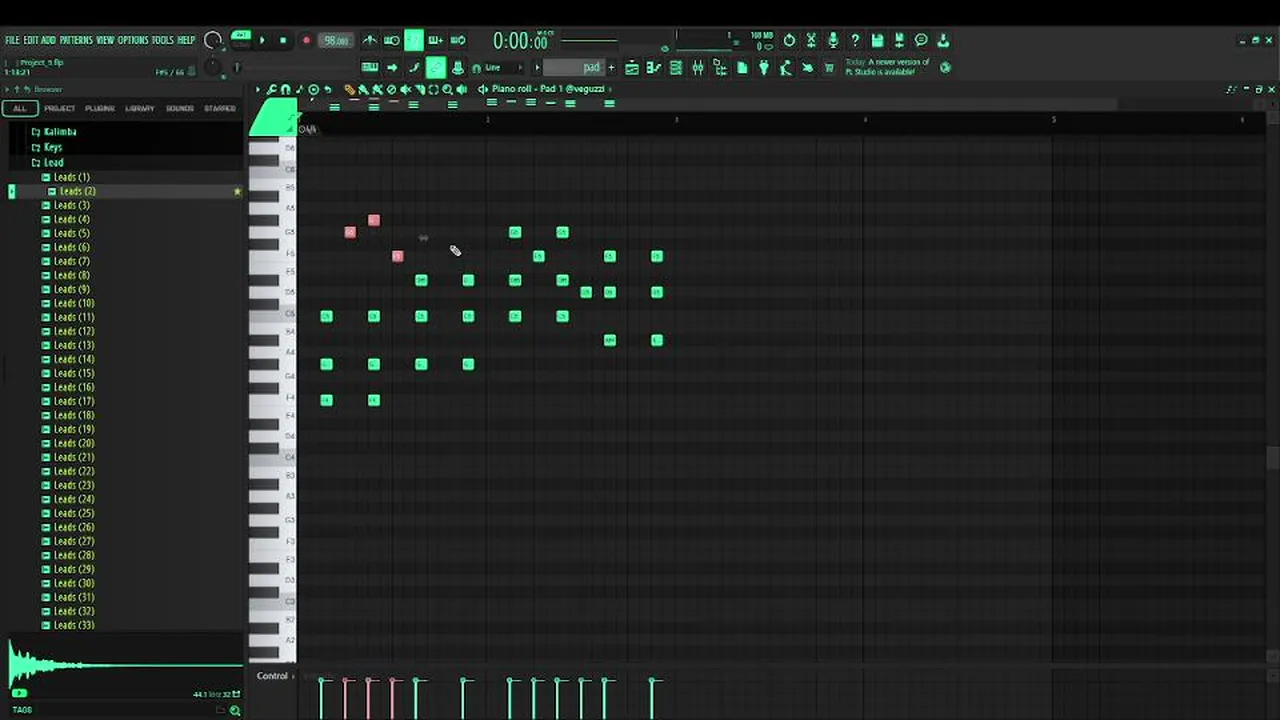Open the plugin picker plug icon
This screenshot has height=720, width=1280.
click(x=764, y=68)
